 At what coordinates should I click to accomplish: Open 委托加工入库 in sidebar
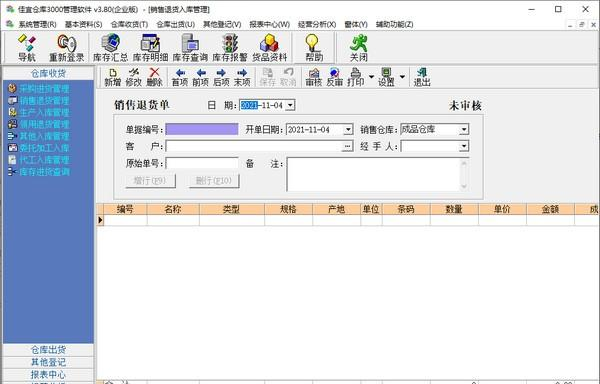coord(39,148)
